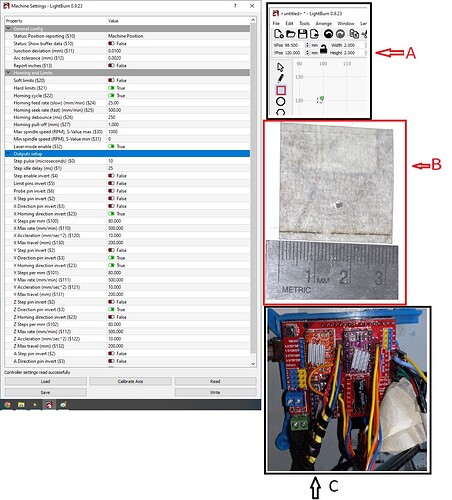The height and width of the screenshot is (500, 452).
Task: Toggle the aspect ratio lock icon
Action: click(x=323, y=49)
